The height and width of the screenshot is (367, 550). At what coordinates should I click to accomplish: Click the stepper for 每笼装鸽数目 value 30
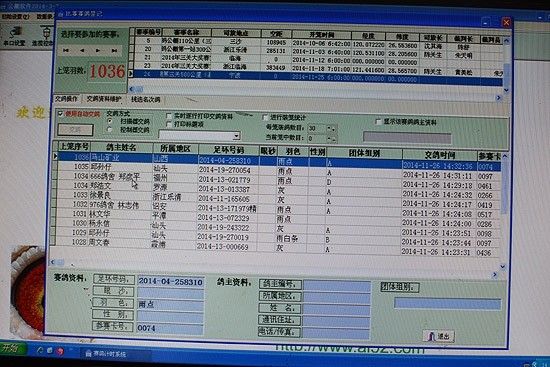coord(331,128)
